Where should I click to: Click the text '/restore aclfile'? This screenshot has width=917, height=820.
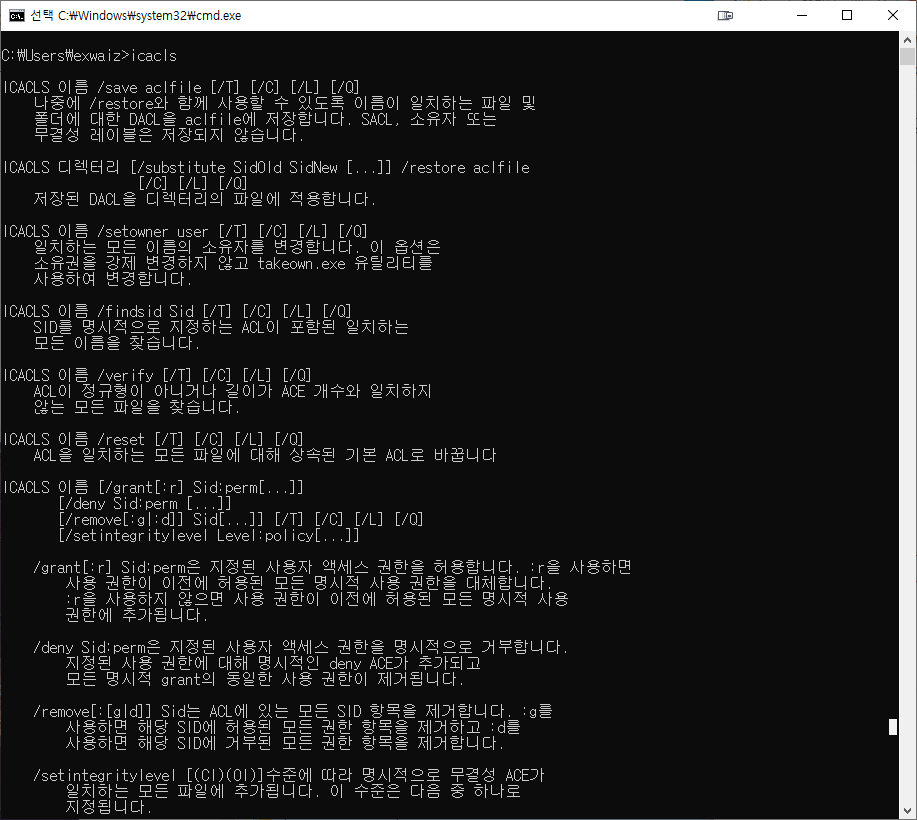pos(466,167)
